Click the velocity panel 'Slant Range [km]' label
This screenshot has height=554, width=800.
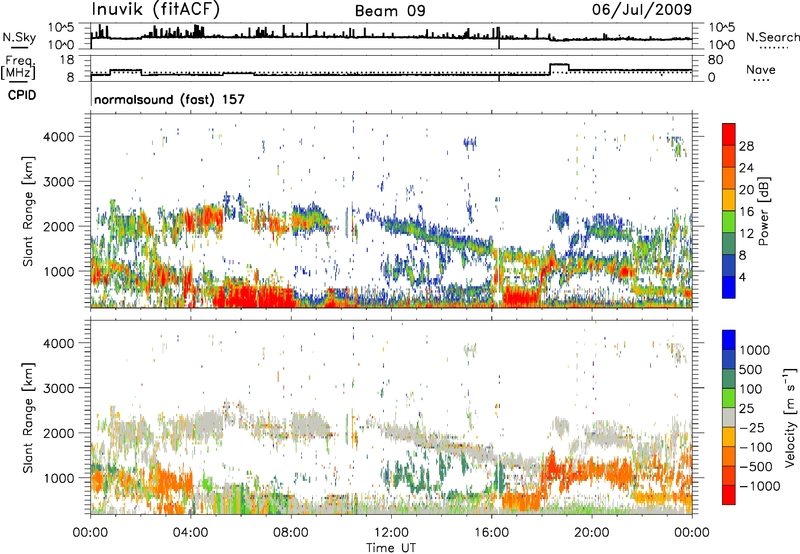coord(28,417)
